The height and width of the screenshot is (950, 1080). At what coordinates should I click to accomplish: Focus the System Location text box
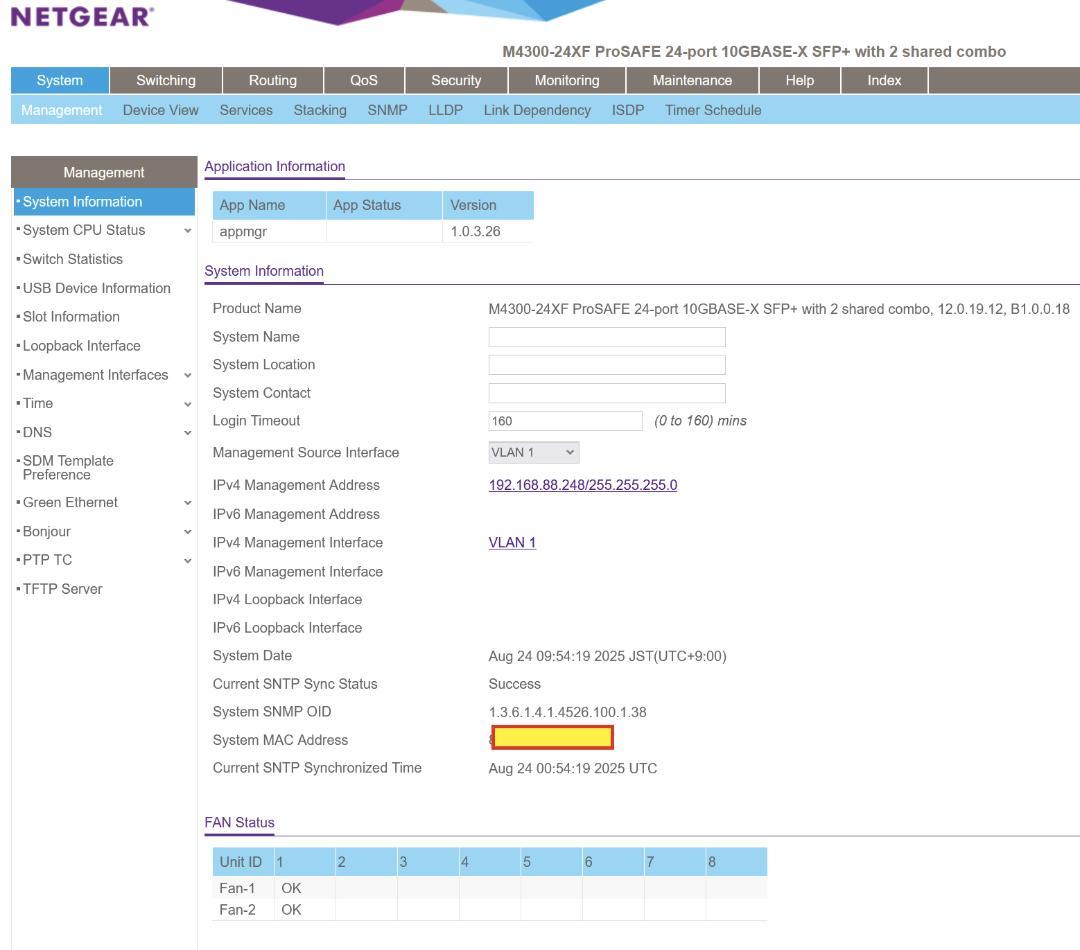click(x=606, y=365)
